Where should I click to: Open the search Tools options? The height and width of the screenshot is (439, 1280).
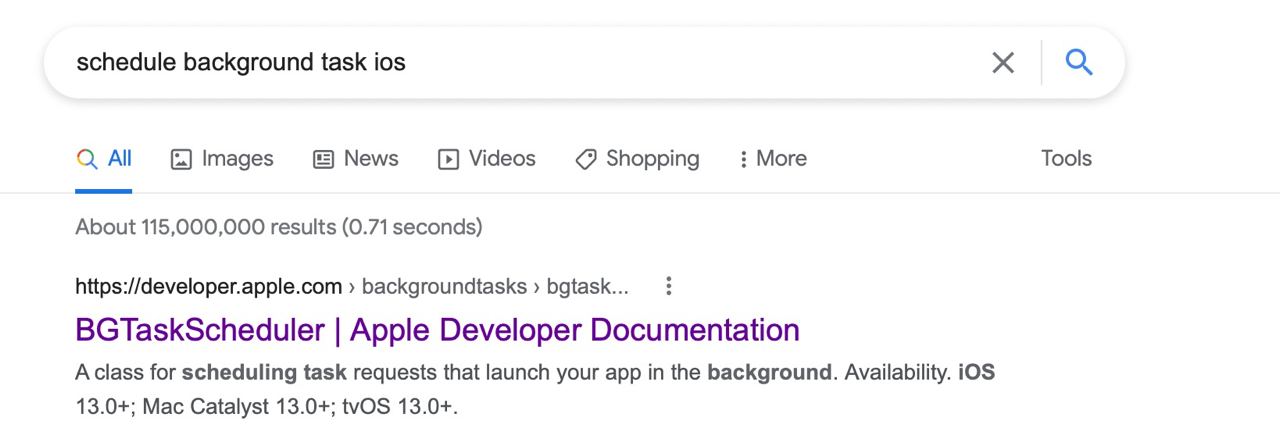pyautogui.click(x=1066, y=159)
